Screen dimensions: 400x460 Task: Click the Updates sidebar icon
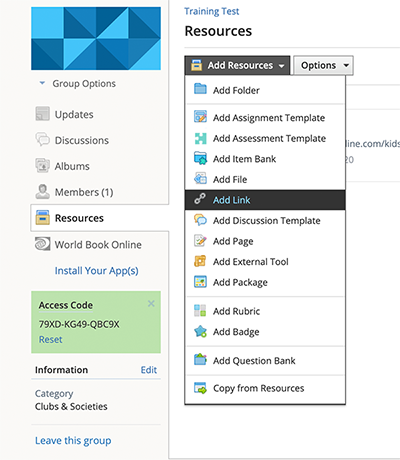point(43,114)
